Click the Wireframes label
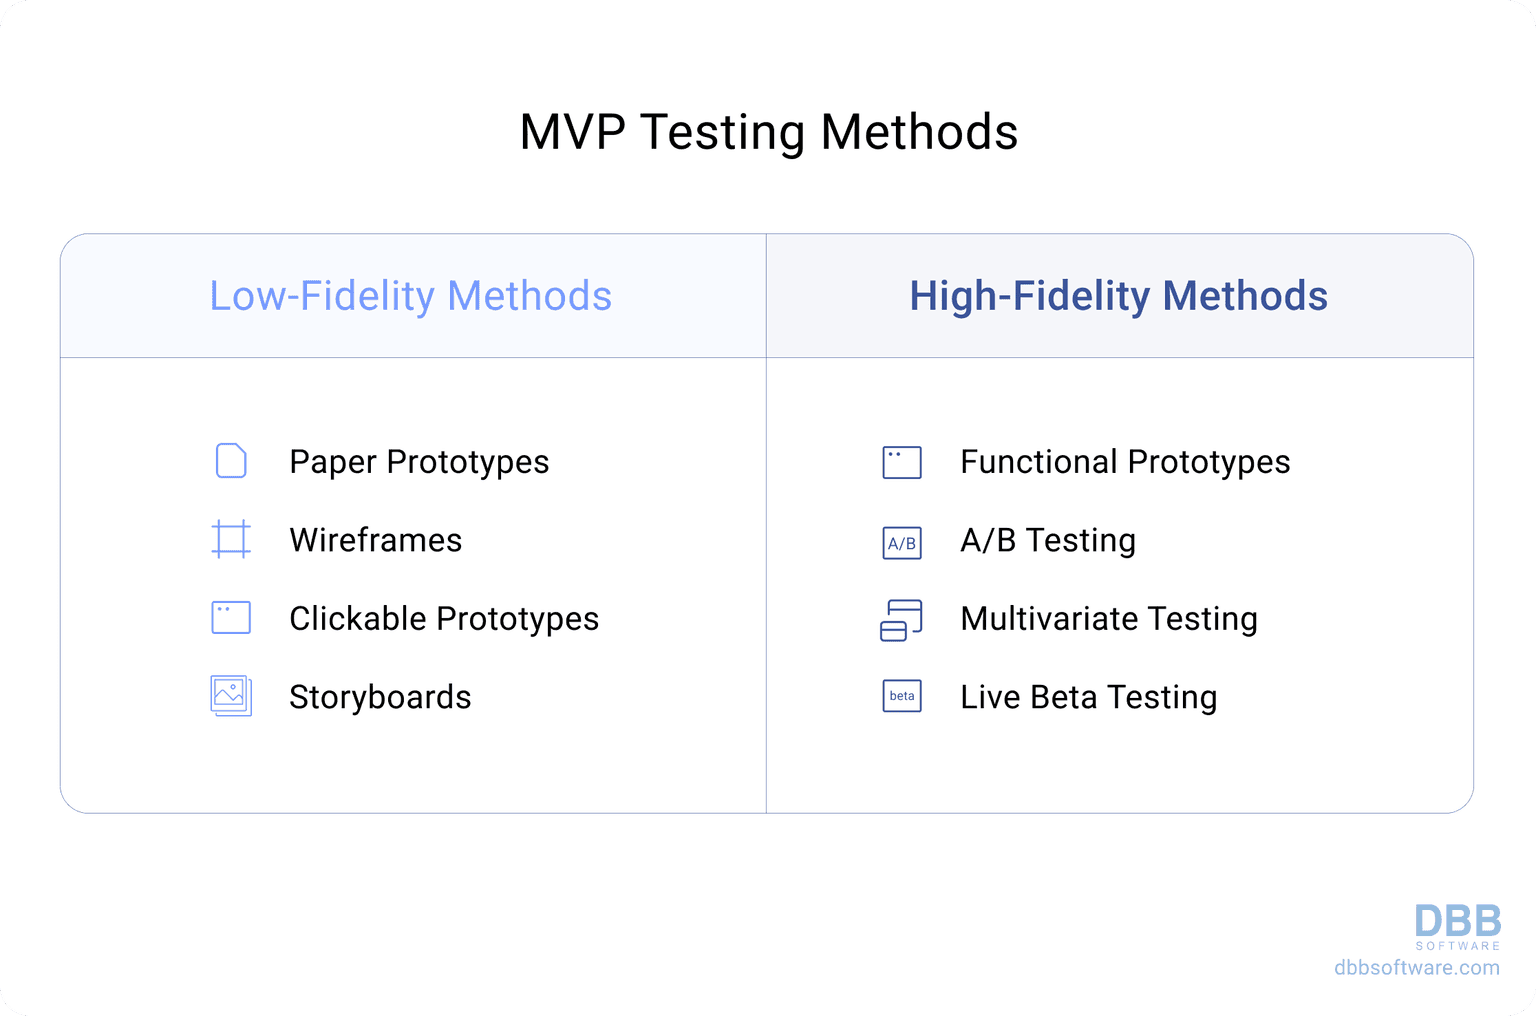Screen dimensions: 1536x1016 point(375,540)
